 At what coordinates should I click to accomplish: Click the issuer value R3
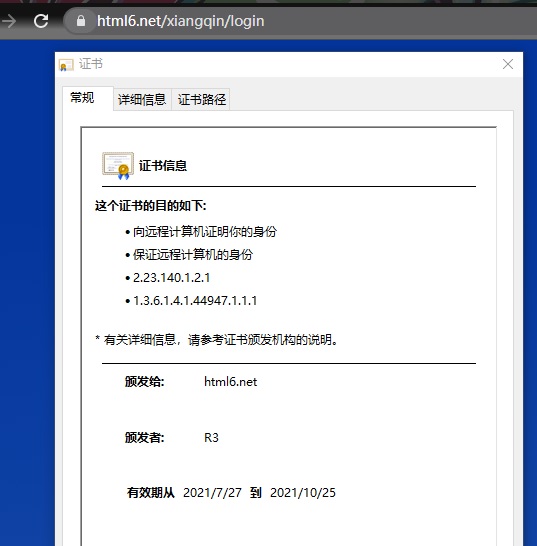(211, 438)
